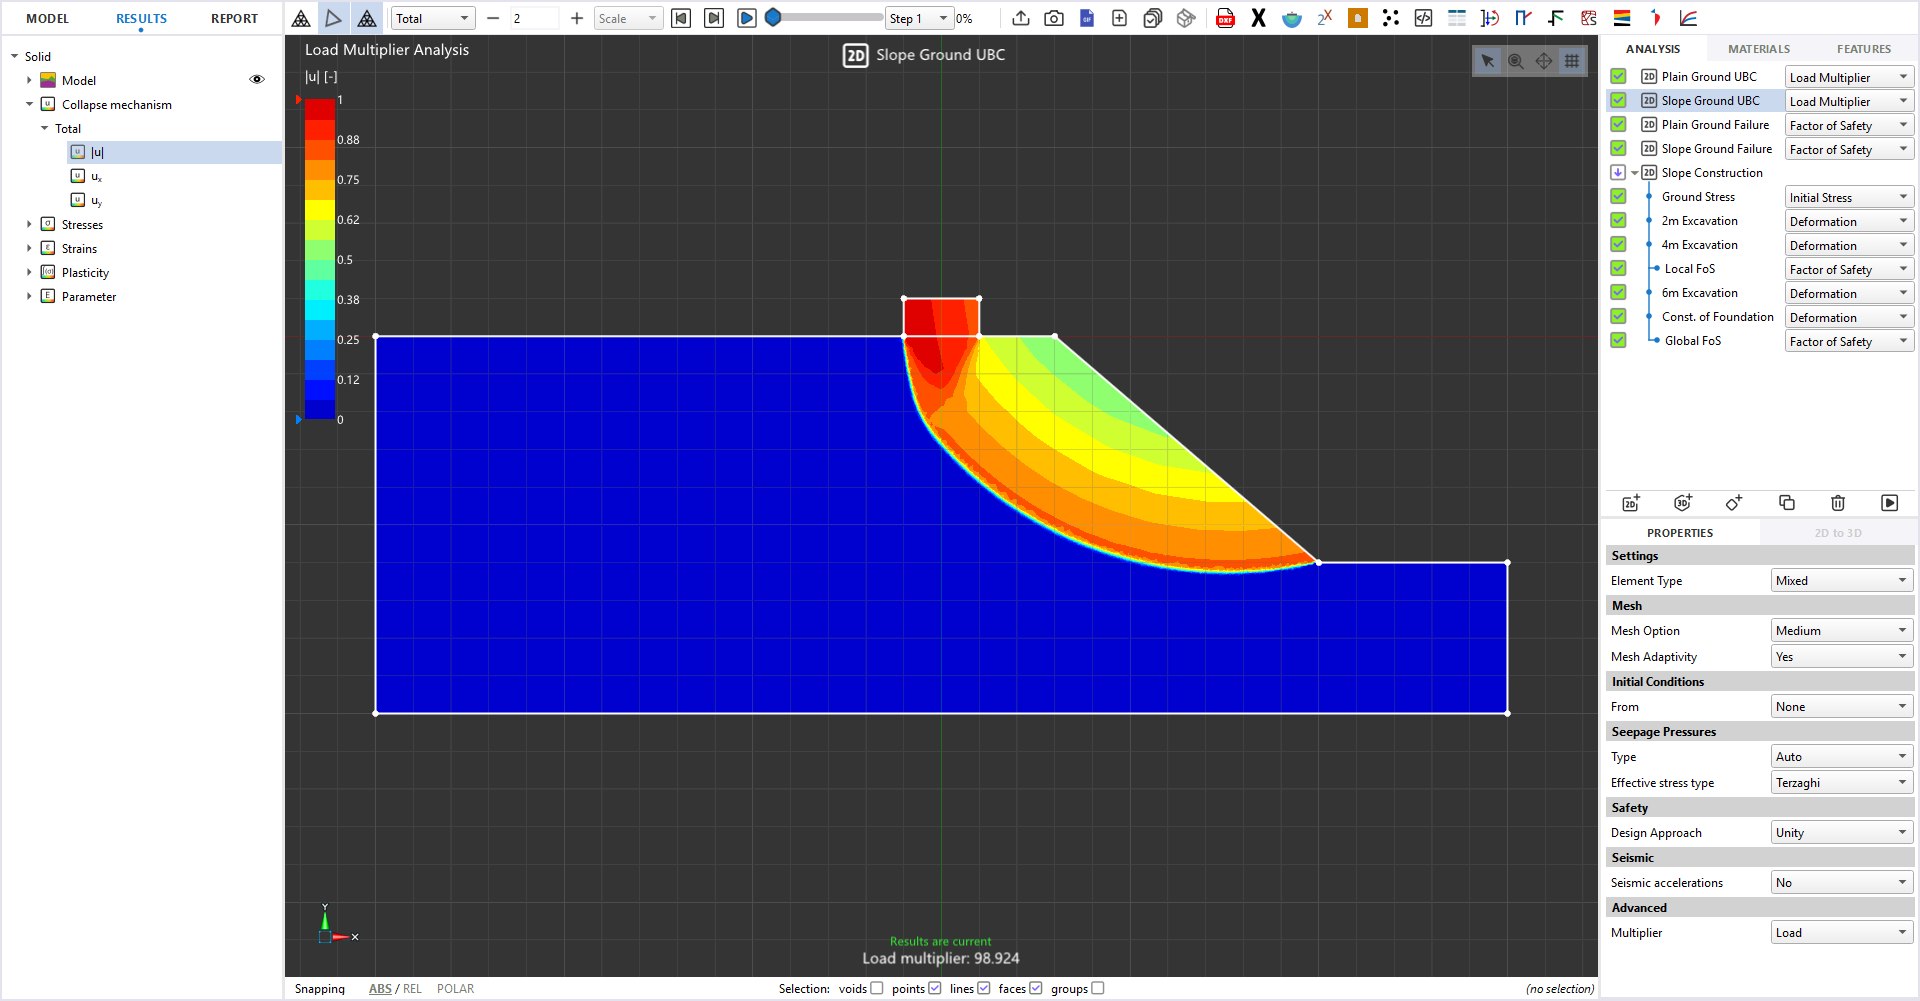Open the MATERIALS tab
Screen dimensions: 1920x1001
click(x=1759, y=48)
